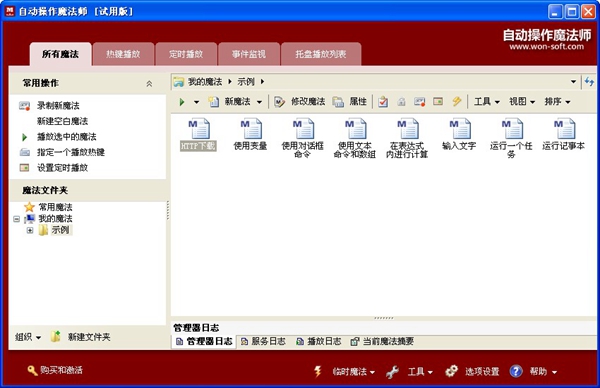Viewport: 600px width, 388px height.
Task: Click the 新魔法 toolbar button
Action: pos(230,101)
